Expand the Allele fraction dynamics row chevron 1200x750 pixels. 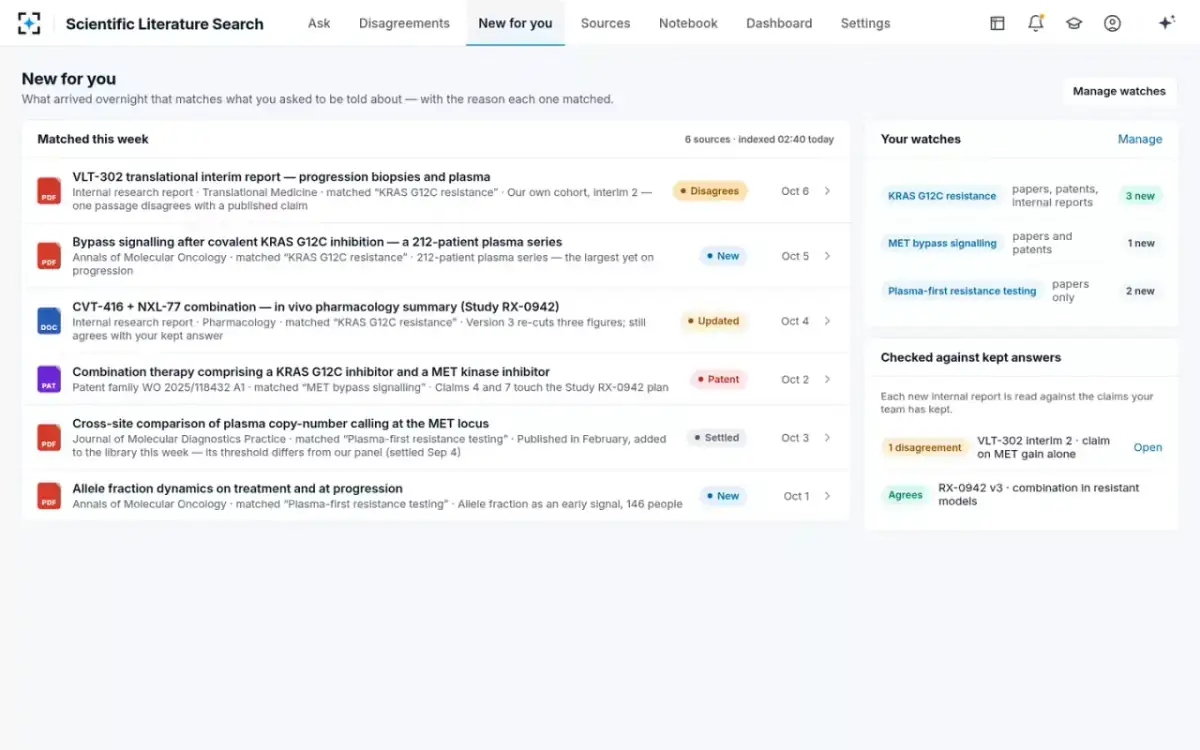[x=827, y=496]
